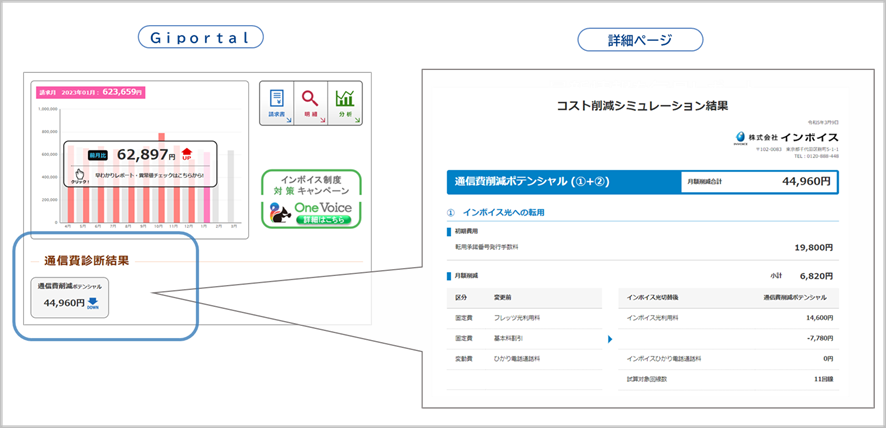The height and width of the screenshot is (428, 886).
Task: Click the pink 請求月 2023年01月 label
Action: pos(89,92)
